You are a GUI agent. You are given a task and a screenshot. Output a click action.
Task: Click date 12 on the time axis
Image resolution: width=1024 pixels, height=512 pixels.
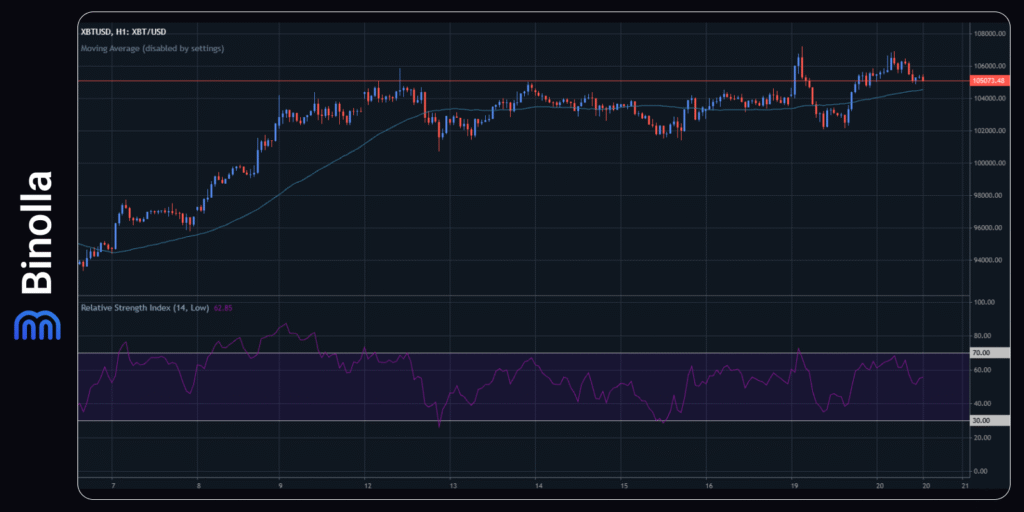tap(368, 485)
